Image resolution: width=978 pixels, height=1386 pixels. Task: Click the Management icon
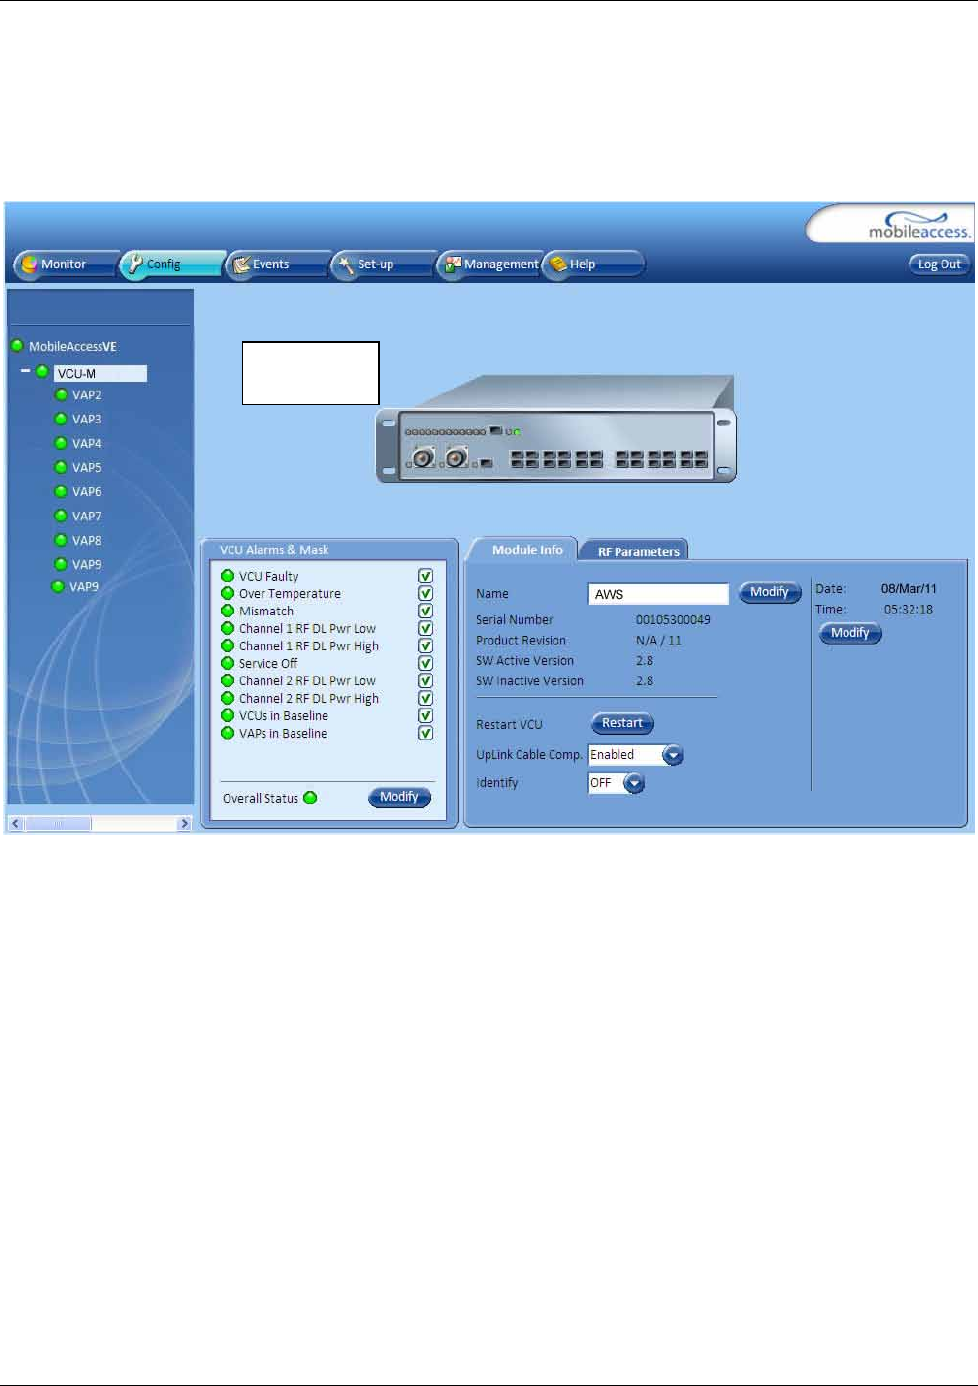point(453,264)
